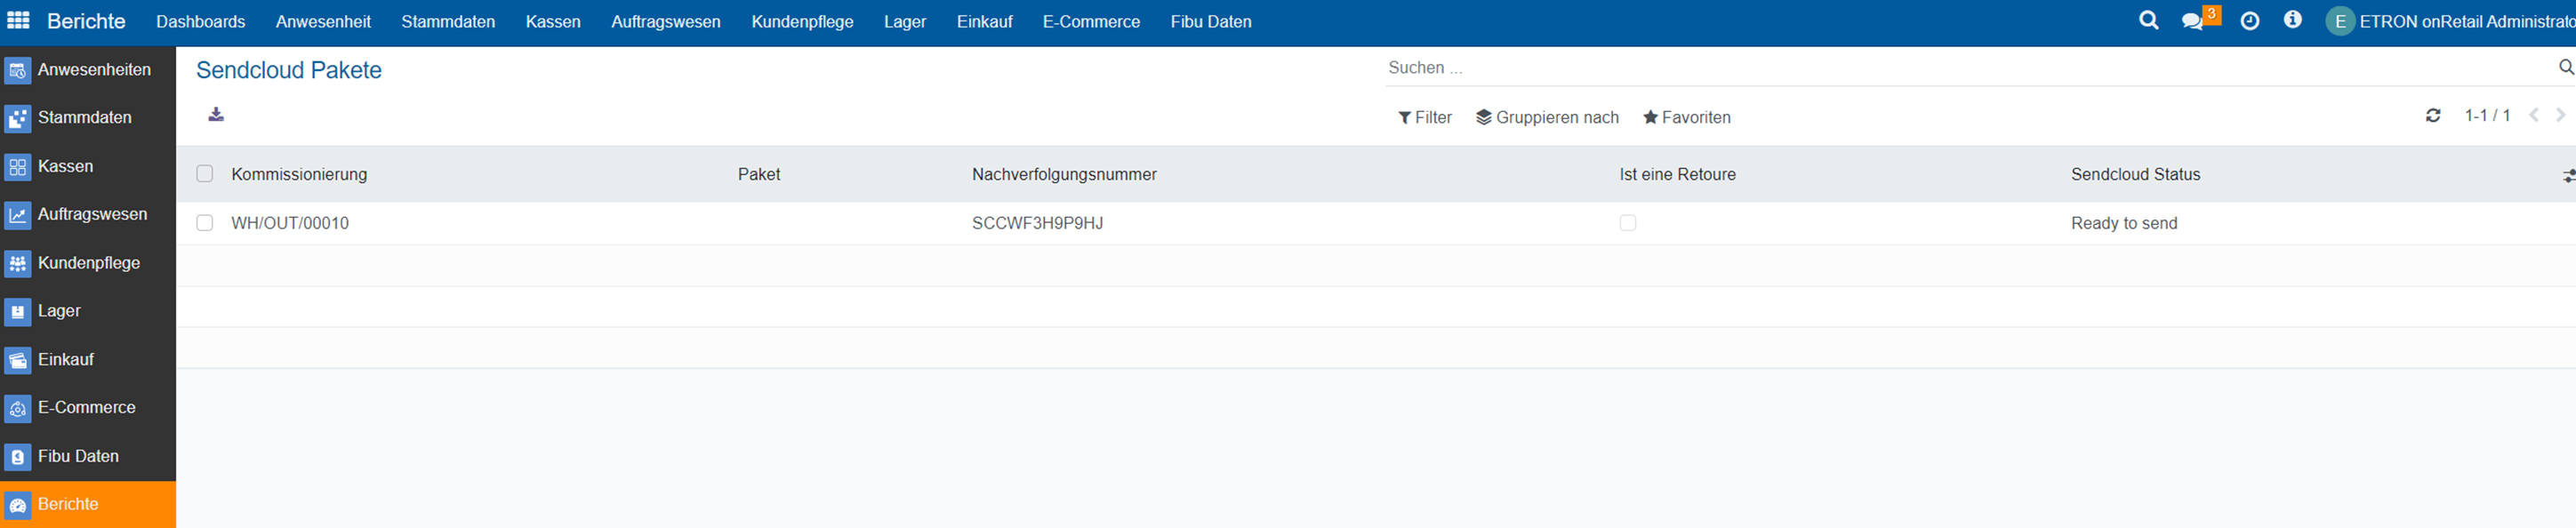Viewport: 2576px width, 528px height.
Task: Open the Gruppieren nach dropdown
Action: tap(1547, 117)
